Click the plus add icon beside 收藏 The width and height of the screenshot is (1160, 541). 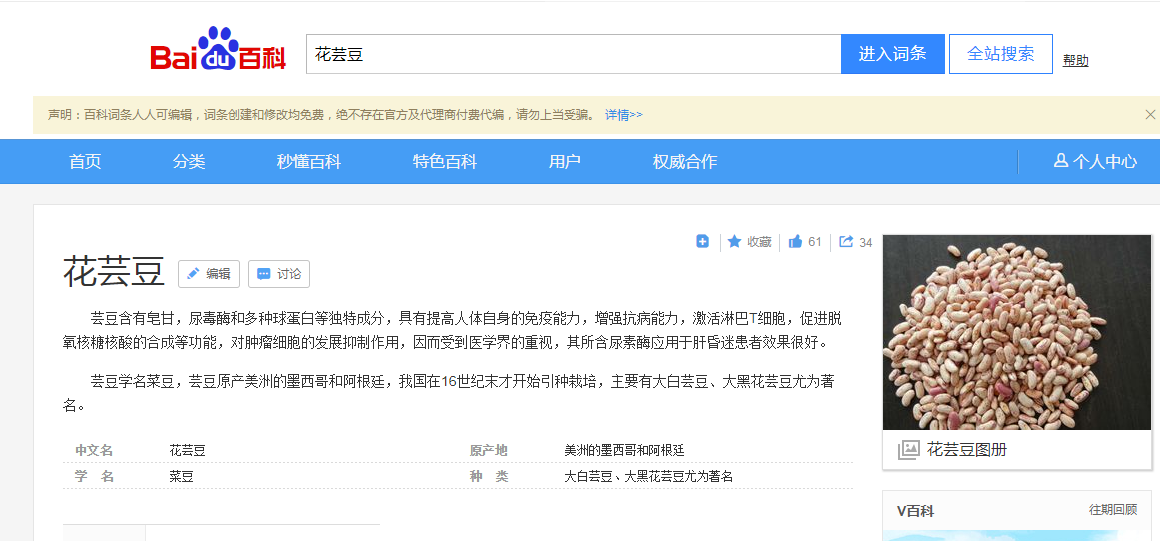703,241
